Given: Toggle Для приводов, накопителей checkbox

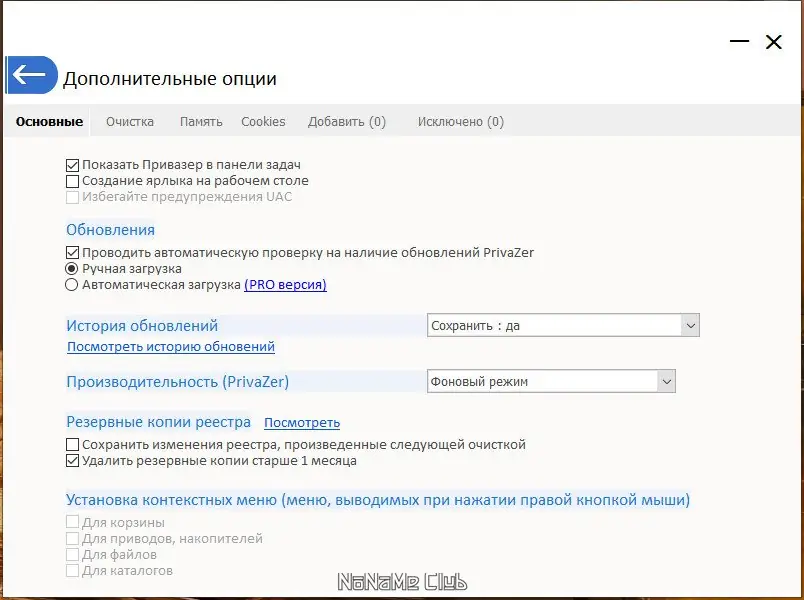Looking at the screenshot, I should coord(72,538).
